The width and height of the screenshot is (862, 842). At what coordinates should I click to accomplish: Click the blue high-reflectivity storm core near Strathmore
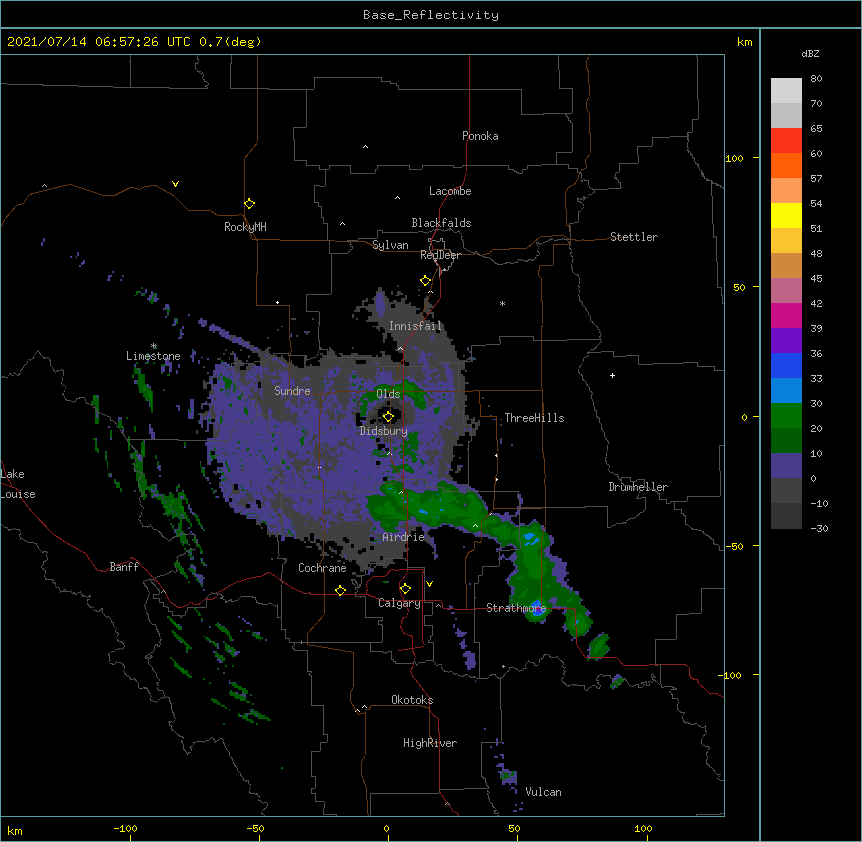pos(536,607)
